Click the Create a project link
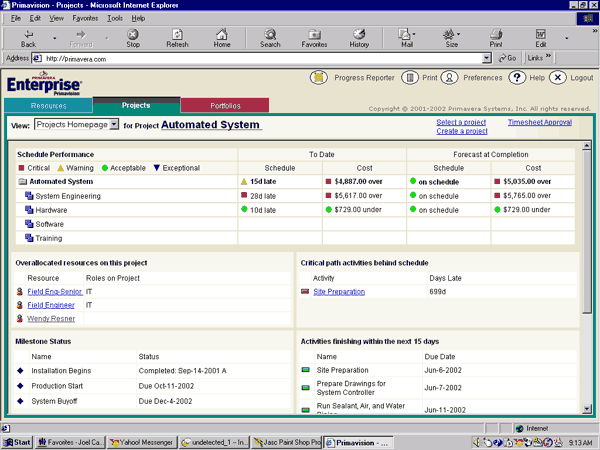Screen dimensions: 600x450 pyautogui.click(x=462, y=131)
